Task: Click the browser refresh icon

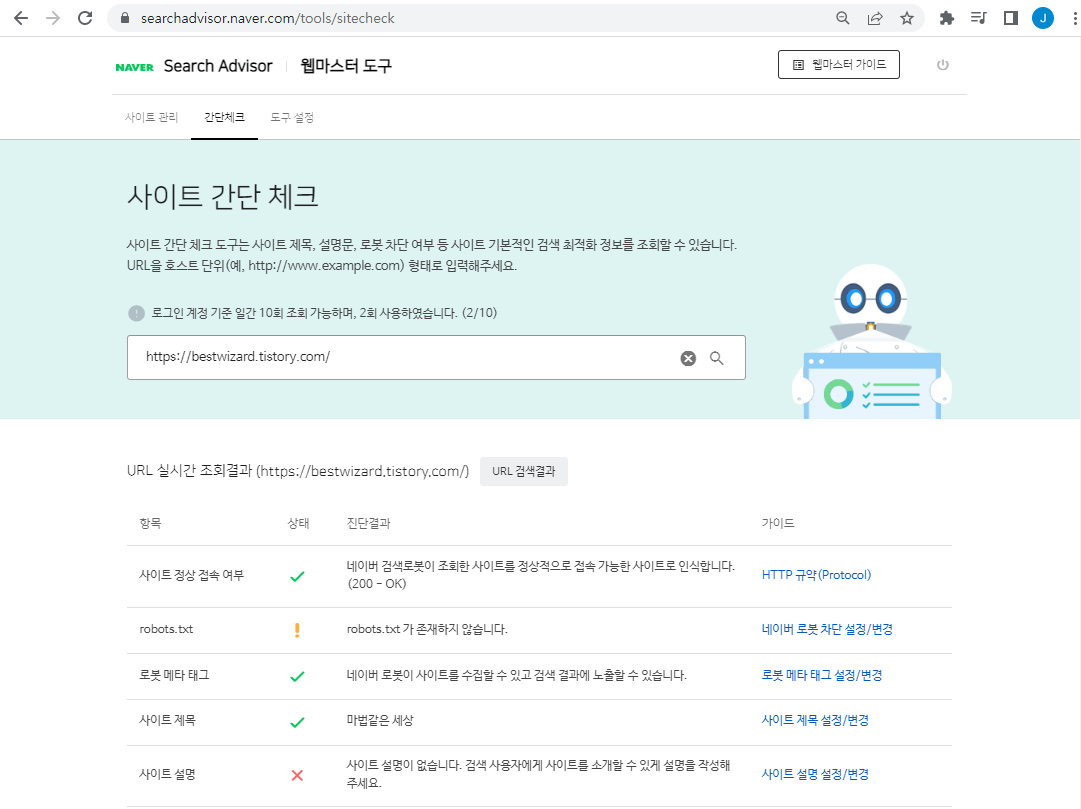Action: [84, 17]
